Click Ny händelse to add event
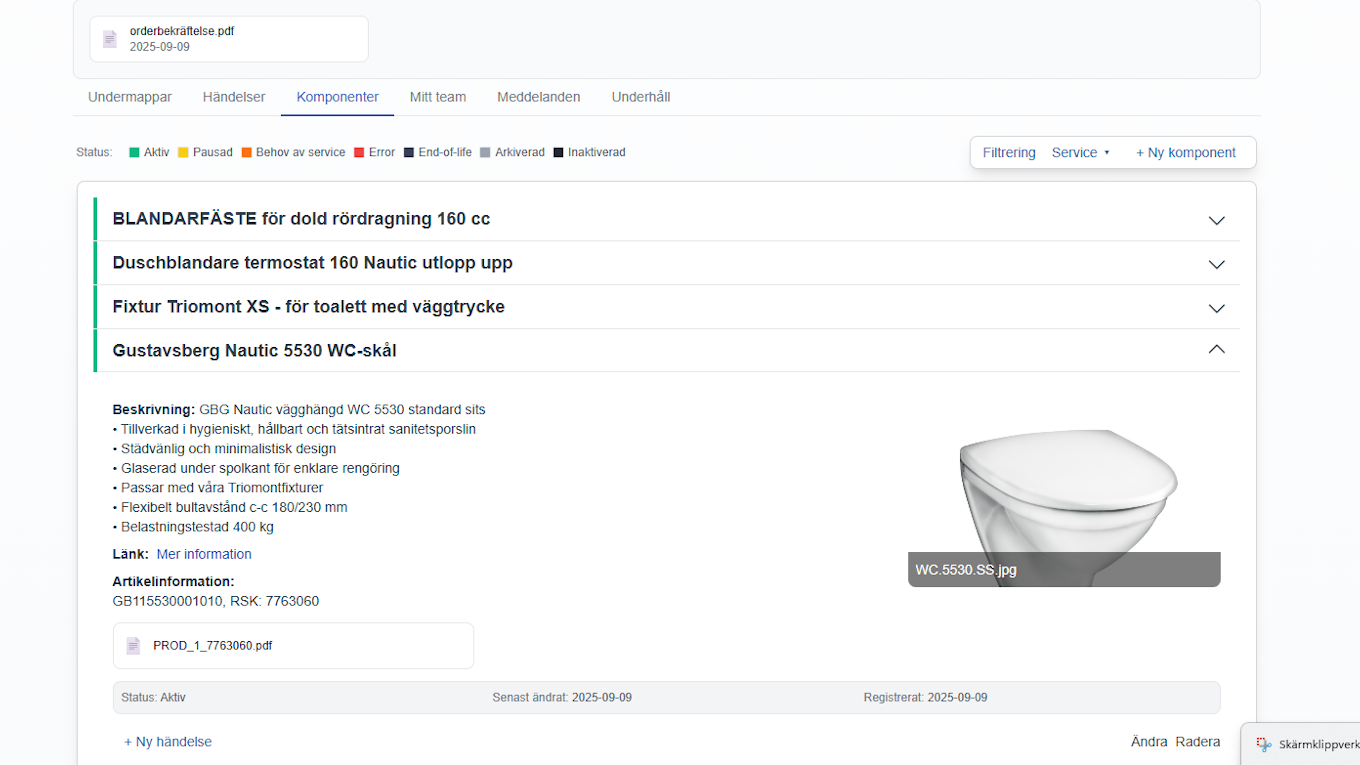This screenshot has height=765, width=1360. point(168,742)
